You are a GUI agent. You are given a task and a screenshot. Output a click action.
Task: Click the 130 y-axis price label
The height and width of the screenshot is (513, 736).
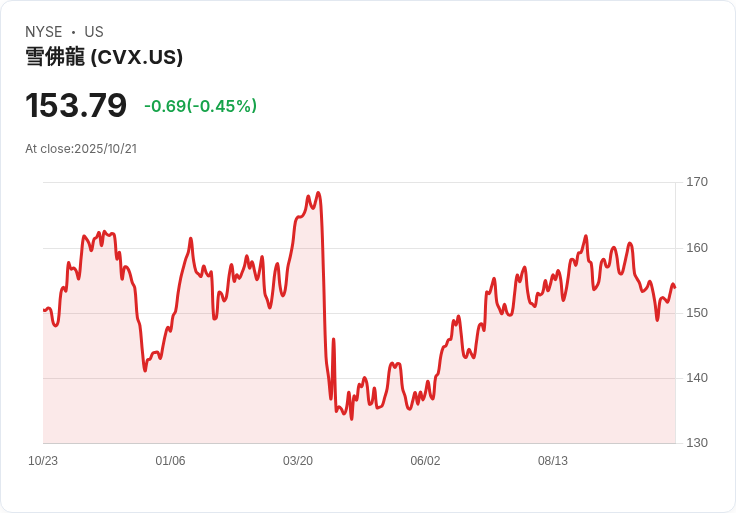coord(696,443)
